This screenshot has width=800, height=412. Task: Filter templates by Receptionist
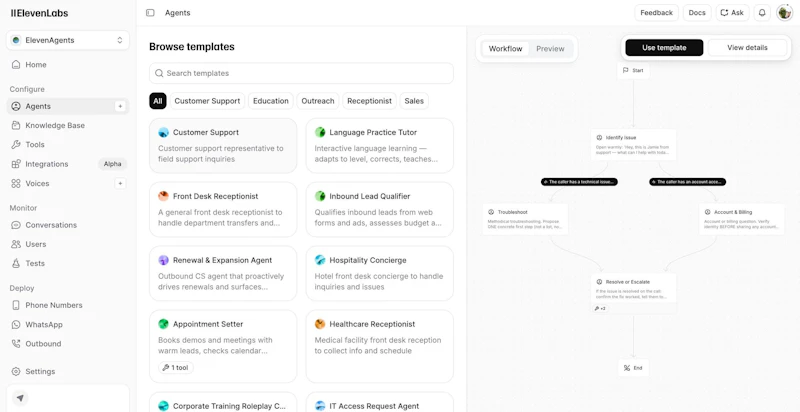pyautogui.click(x=369, y=101)
